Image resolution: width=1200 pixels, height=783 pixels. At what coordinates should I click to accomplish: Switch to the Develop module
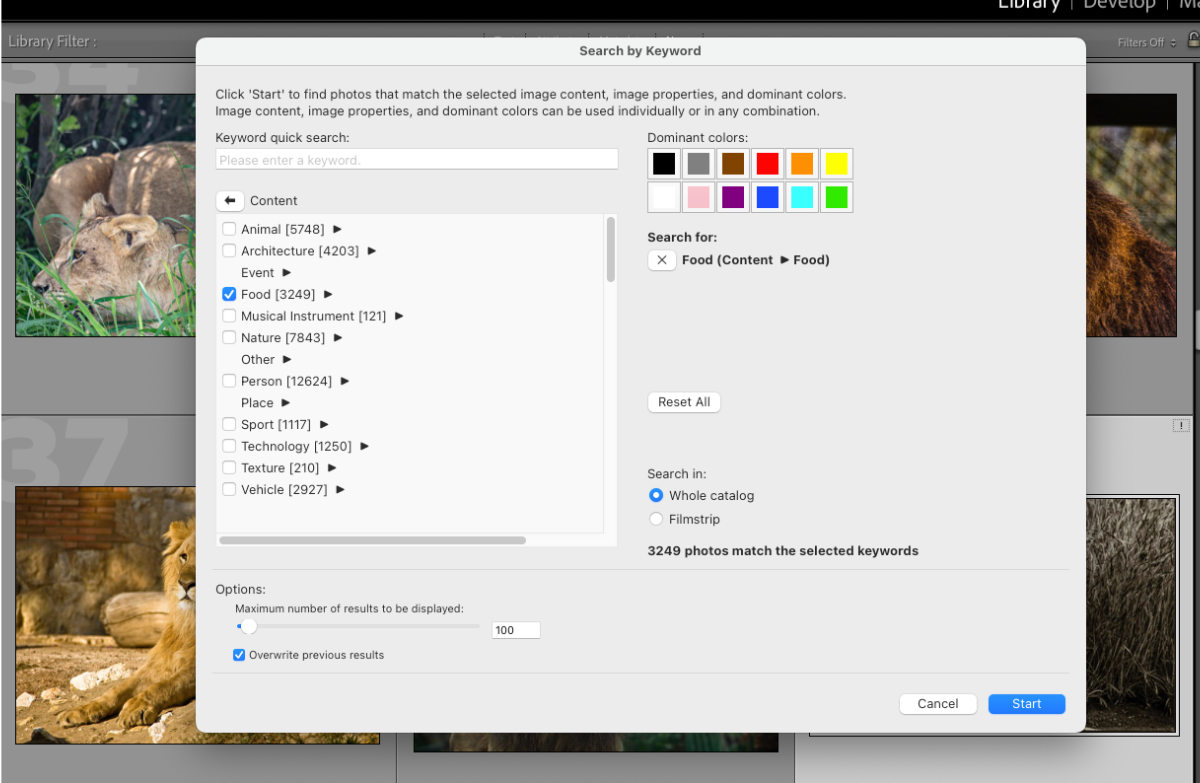tap(1119, 5)
